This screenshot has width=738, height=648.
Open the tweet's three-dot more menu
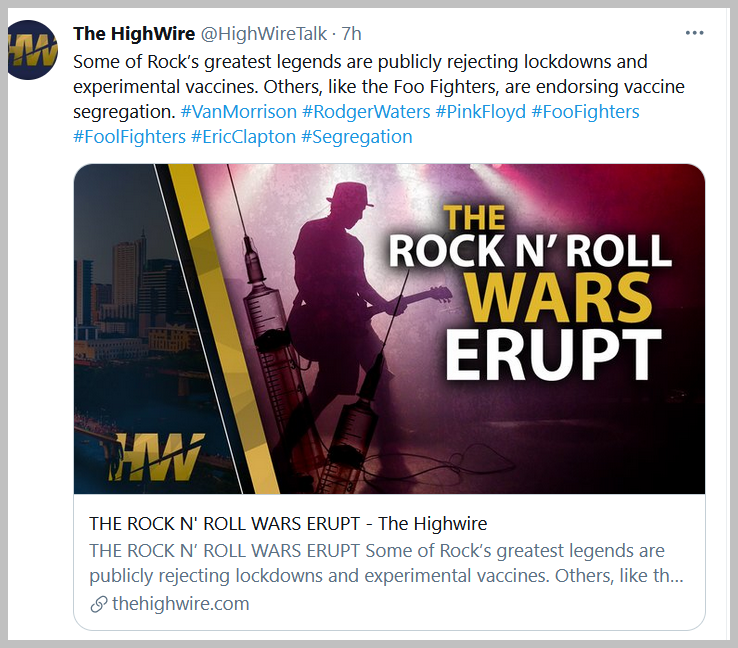pyautogui.click(x=694, y=33)
